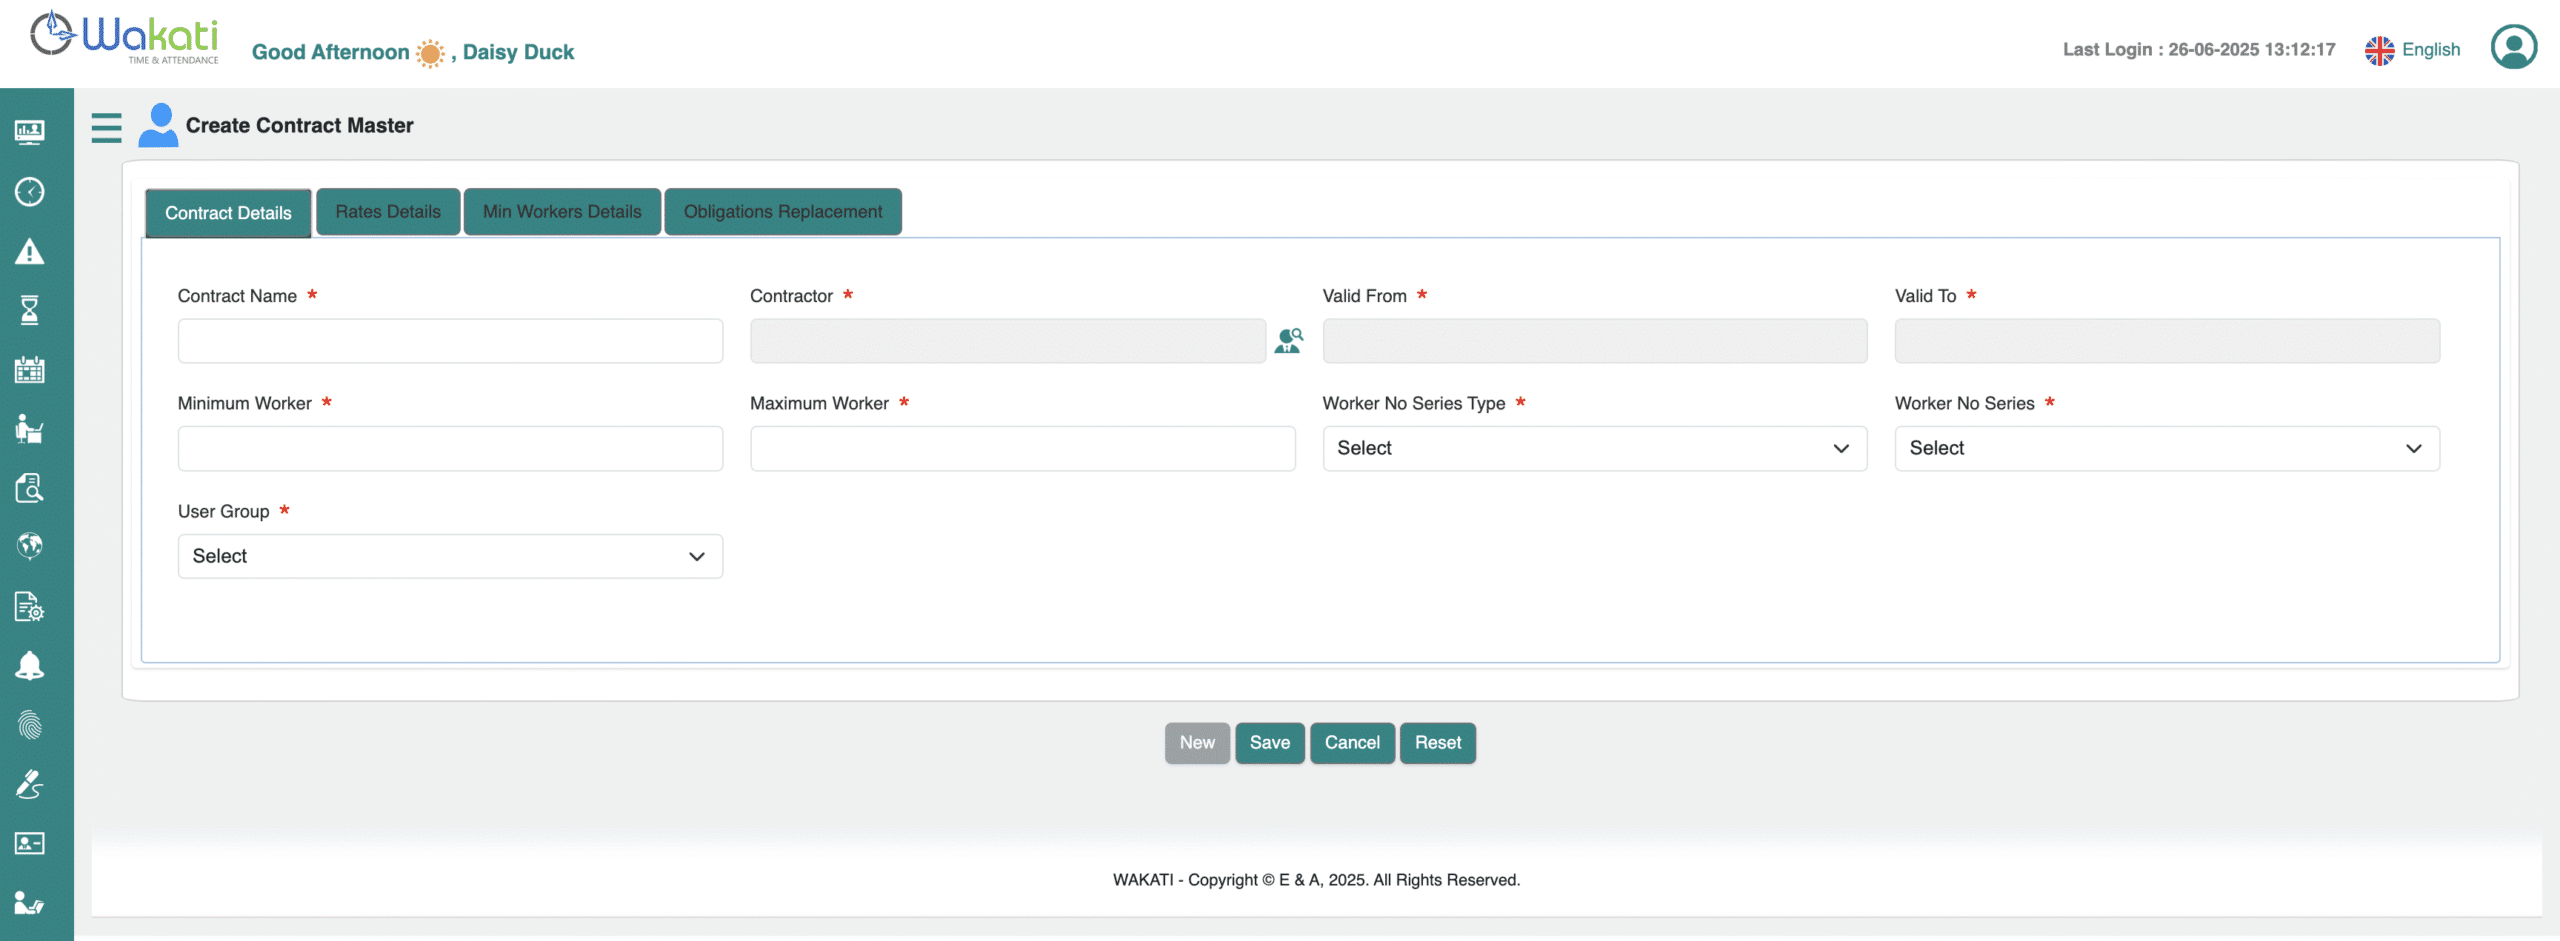Change language via English flag selector
This screenshot has width=2560, height=941.
2413,50
